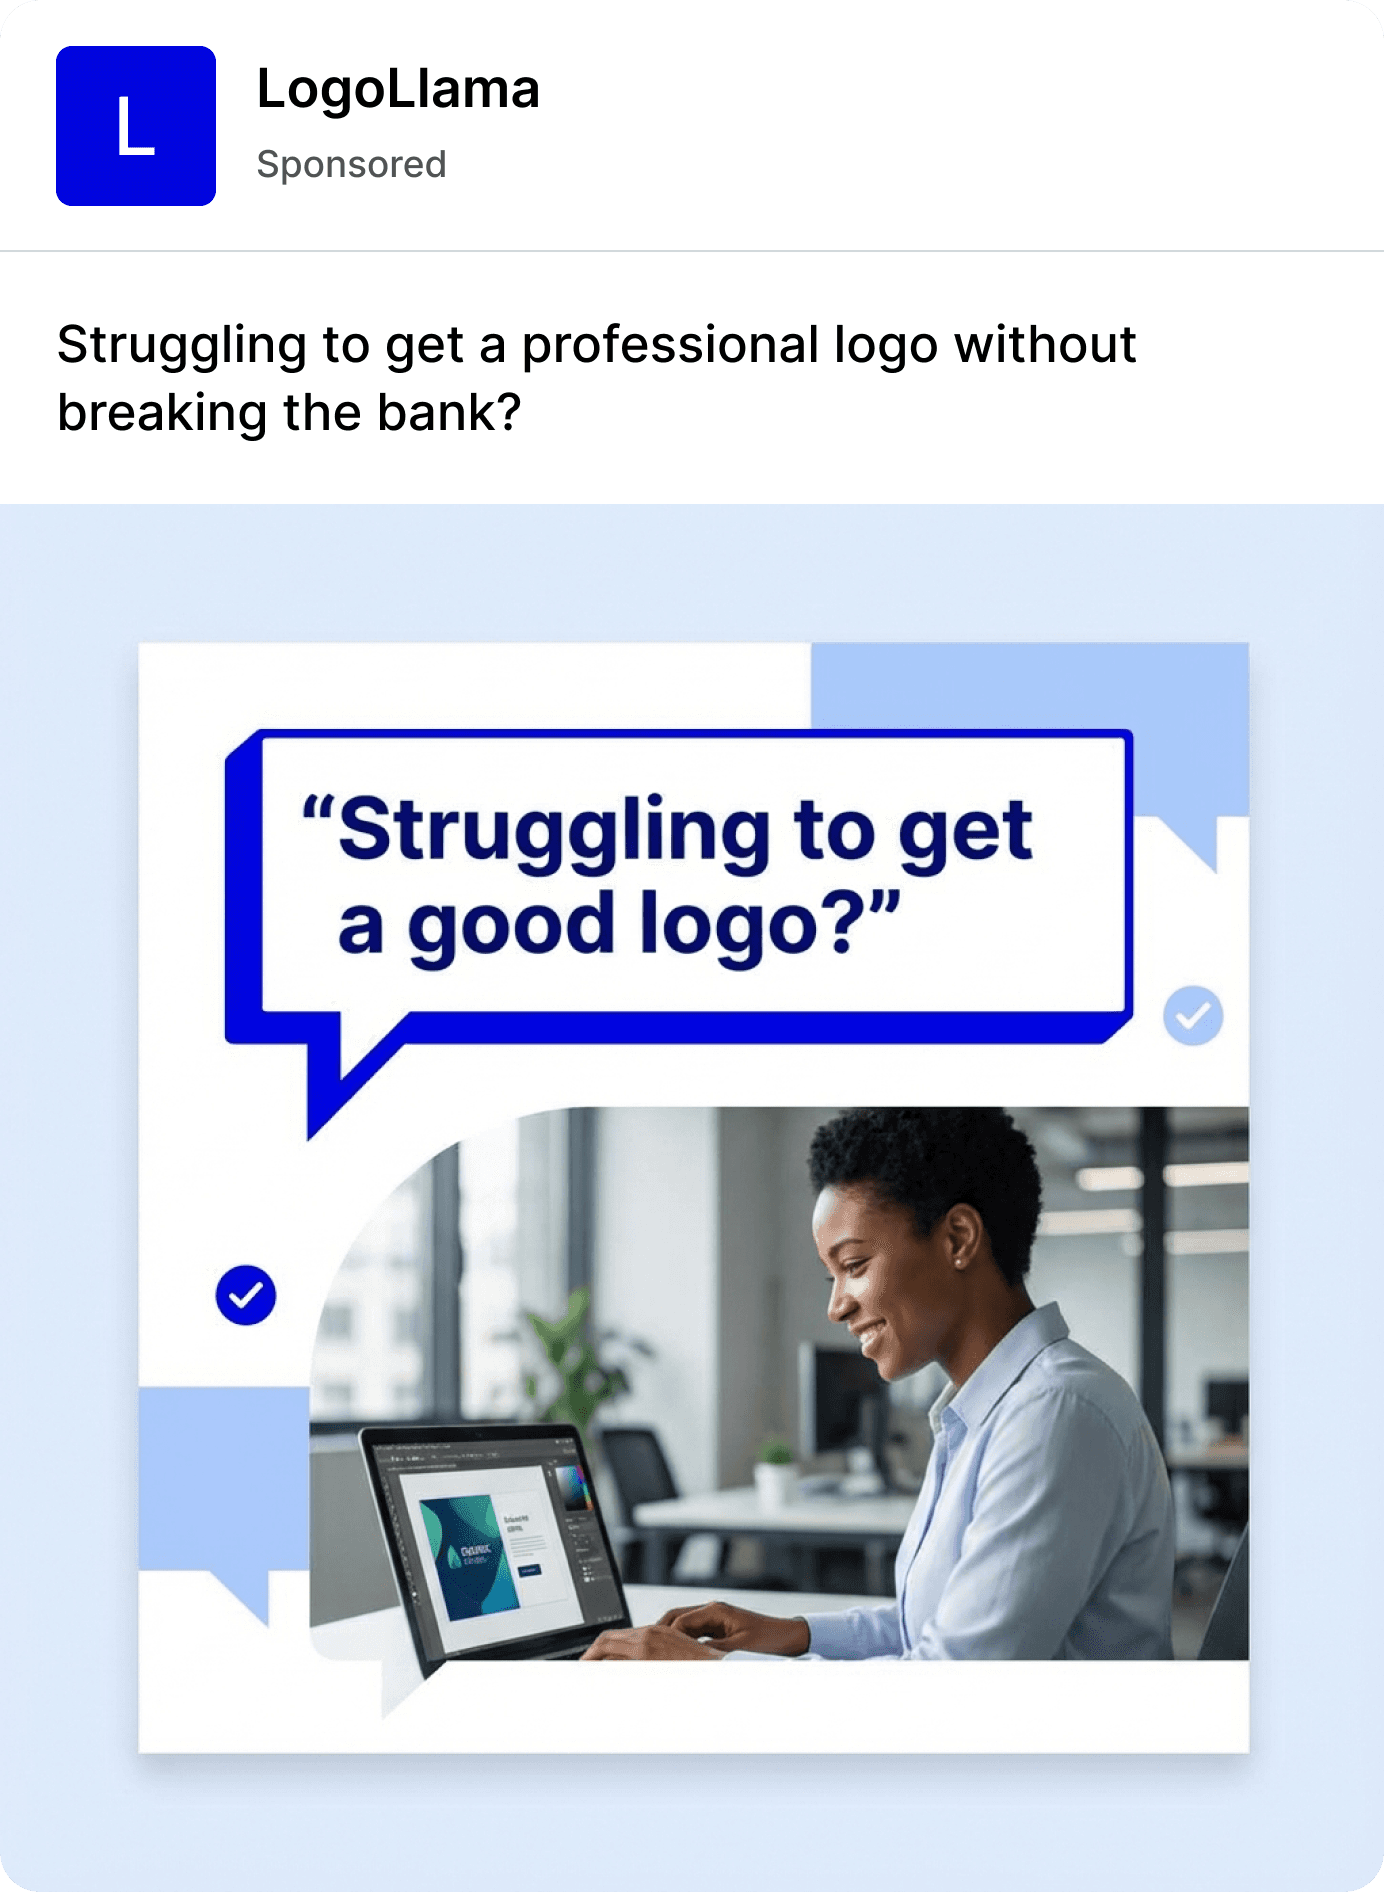Select the dark blue checkmark badge
This screenshot has height=1892, width=1384.
pyautogui.click(x=246, y=1295)
